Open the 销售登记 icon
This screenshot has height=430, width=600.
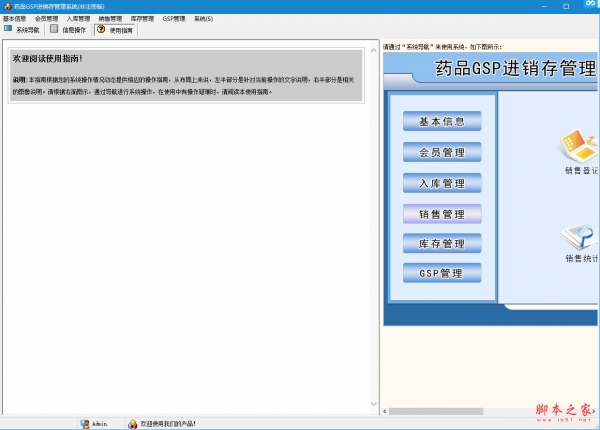pyautogui.click(x=579, y=146)
